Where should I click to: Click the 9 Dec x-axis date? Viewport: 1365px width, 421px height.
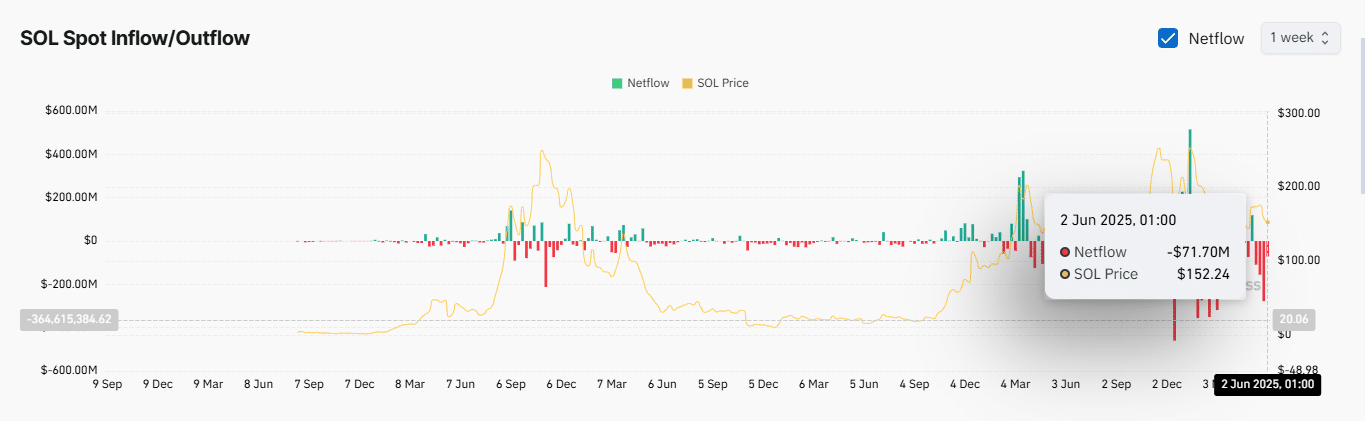pyautogui.click(x=157, y=384)
